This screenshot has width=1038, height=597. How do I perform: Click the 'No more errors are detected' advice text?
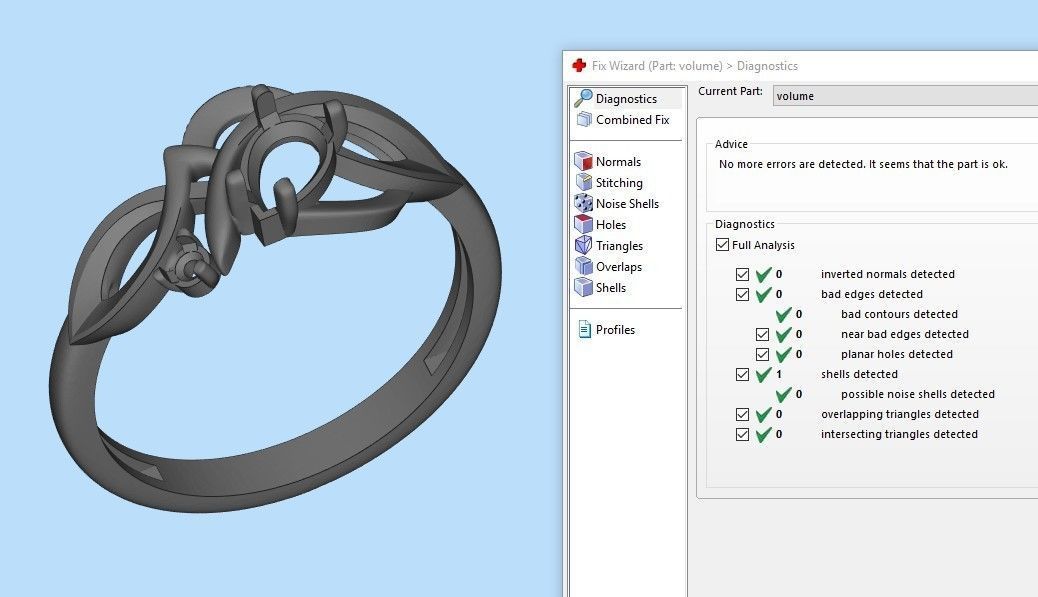tap(863, 164)
